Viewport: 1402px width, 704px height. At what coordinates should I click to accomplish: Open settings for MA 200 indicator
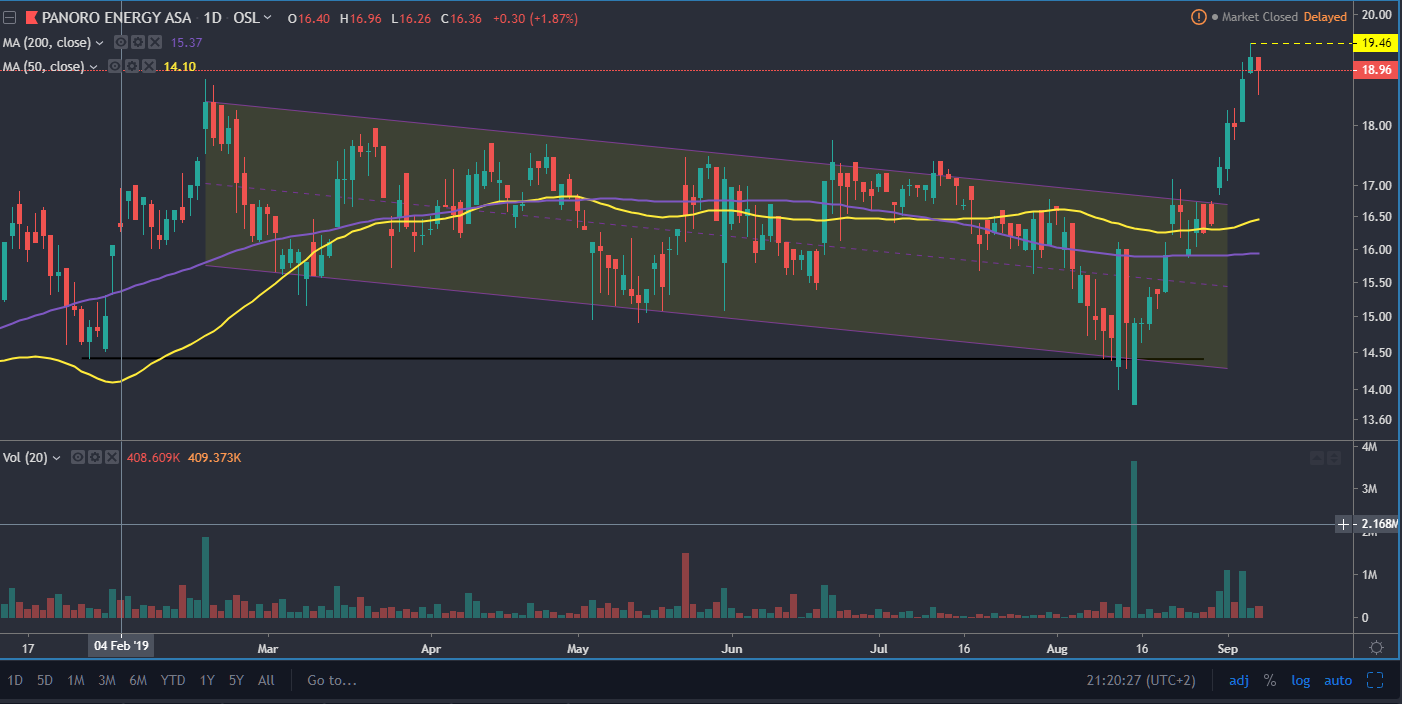pos(137,42)
